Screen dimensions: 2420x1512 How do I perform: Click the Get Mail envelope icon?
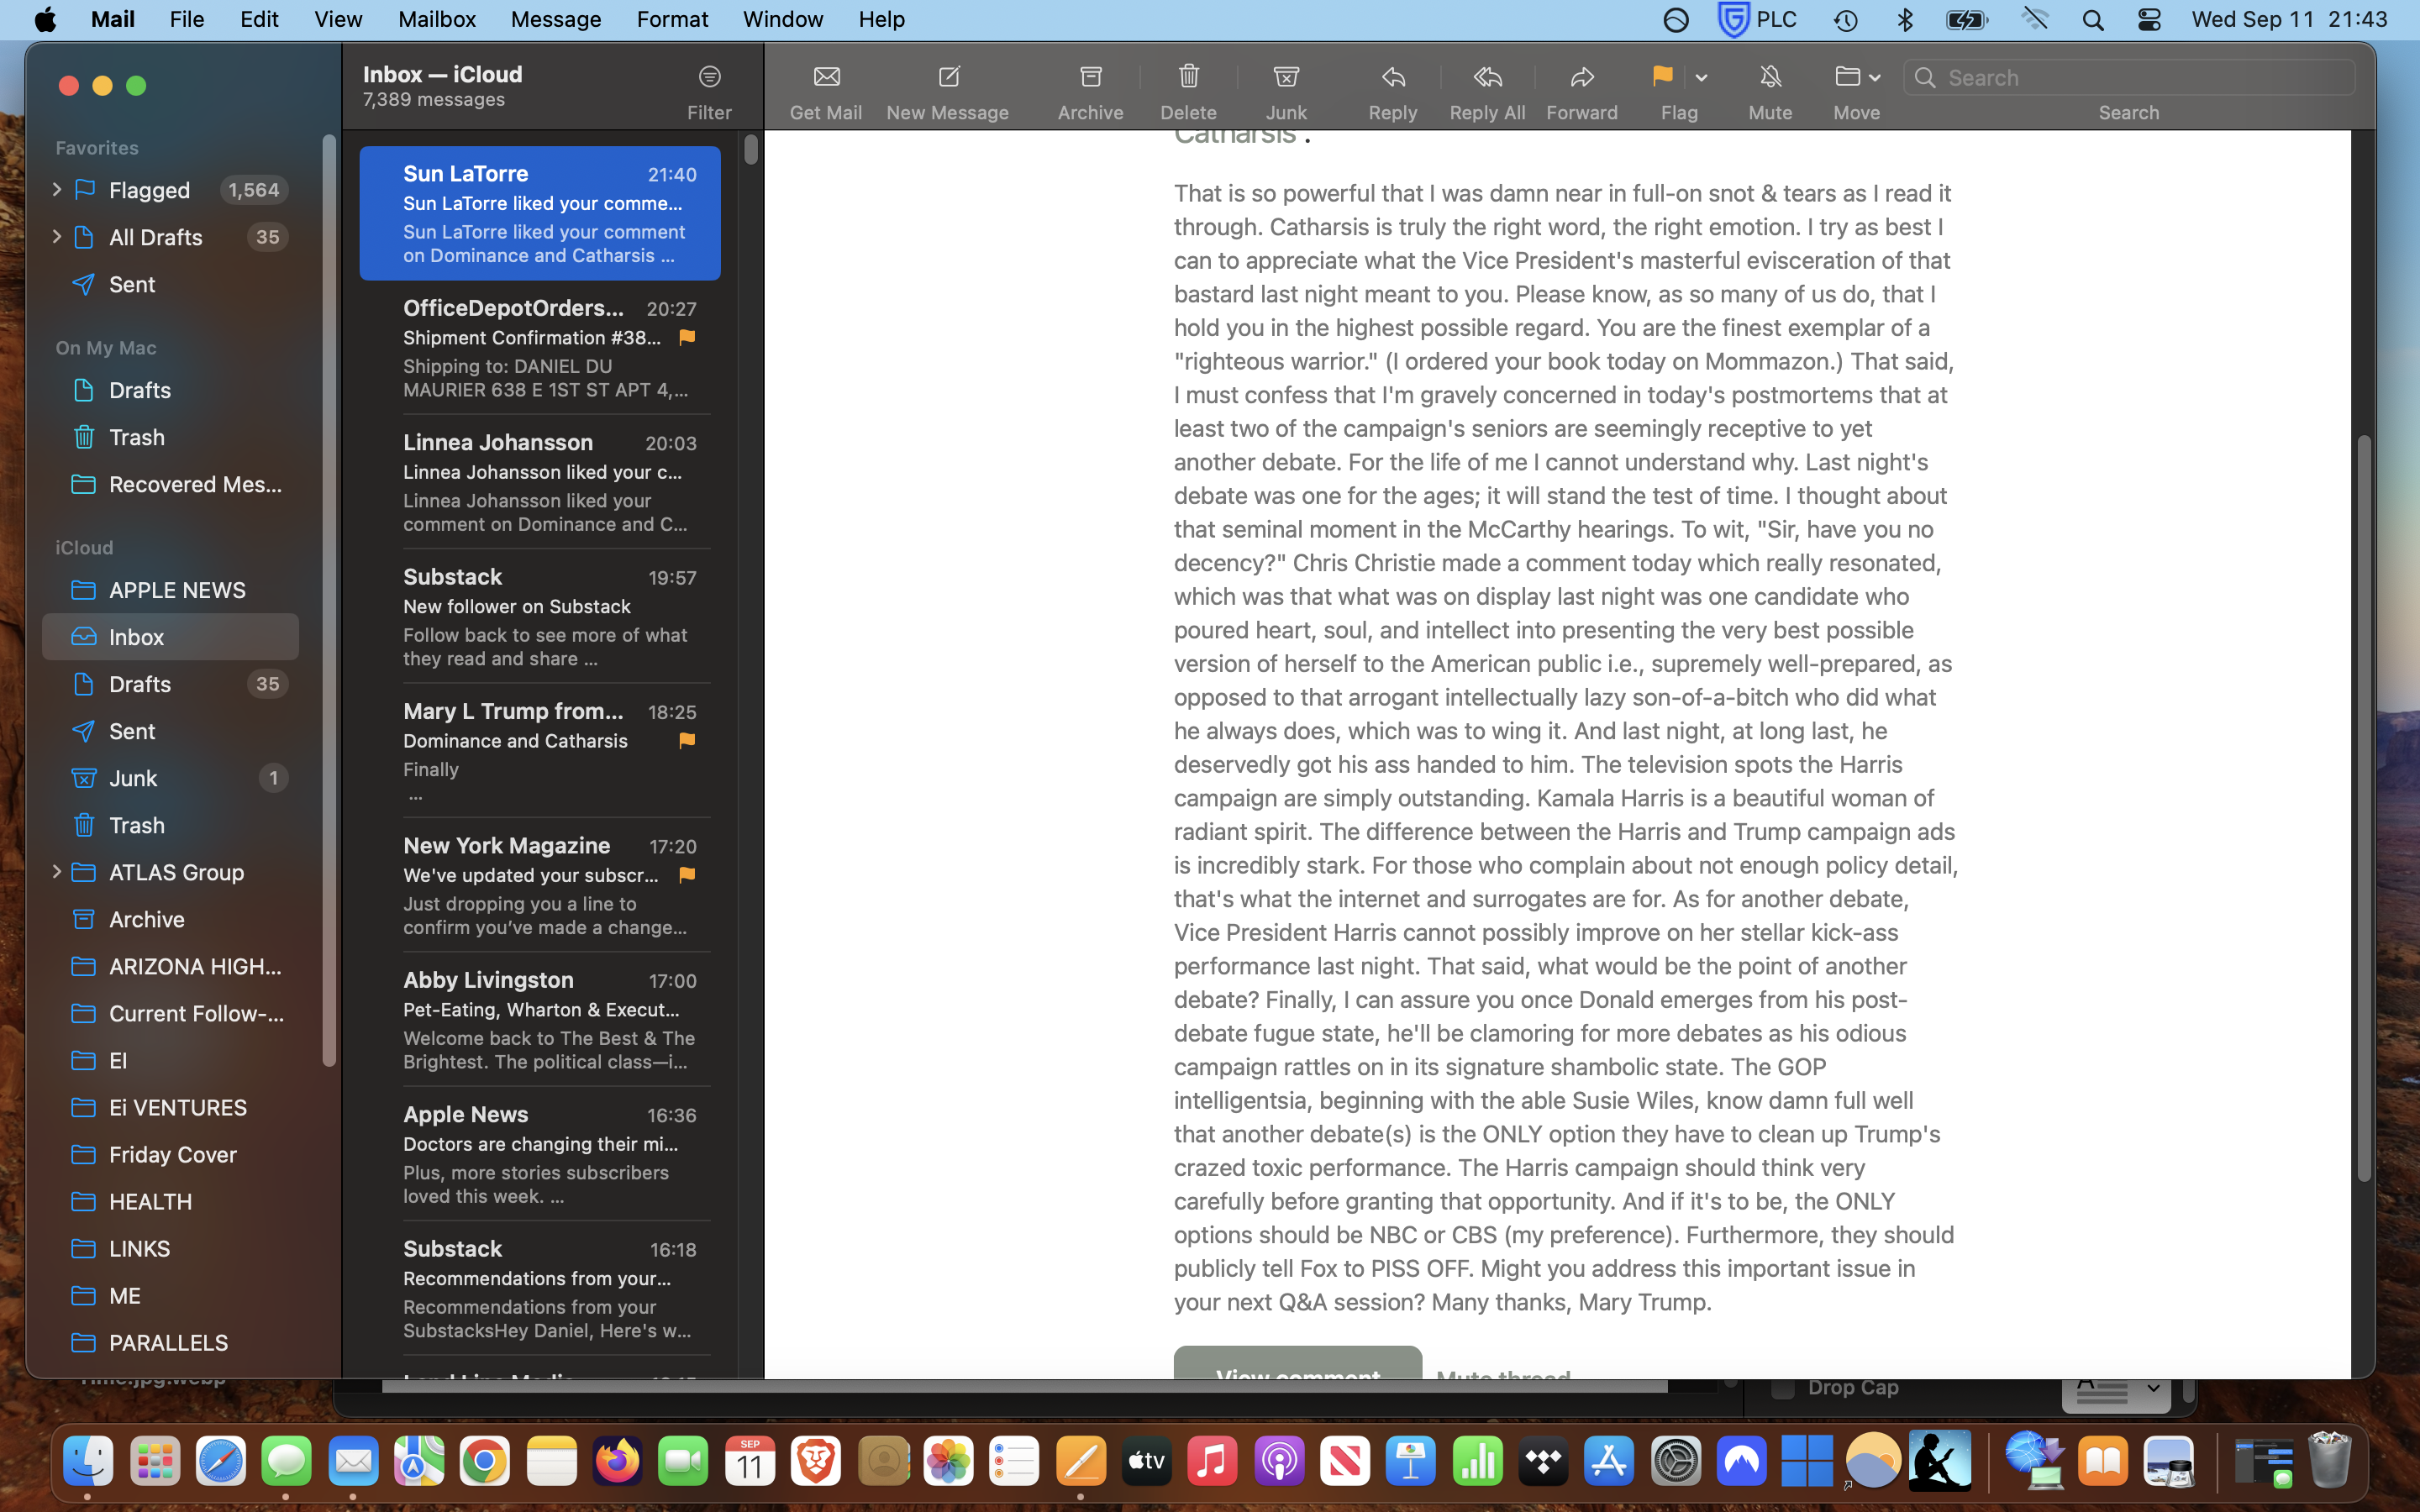point(826,77)
